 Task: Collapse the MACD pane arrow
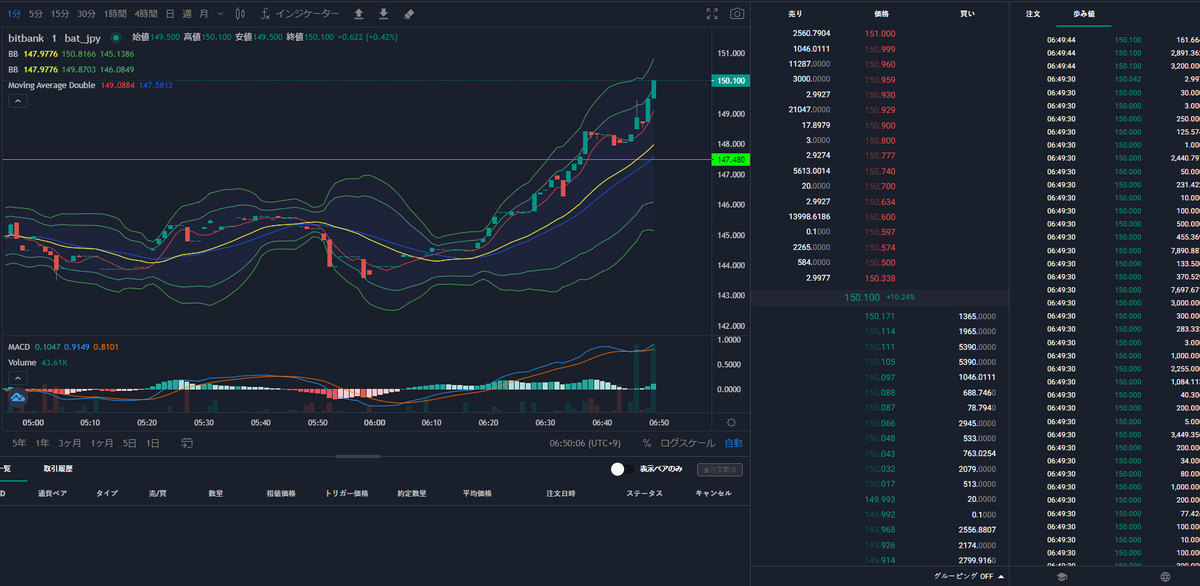(17, 378)
